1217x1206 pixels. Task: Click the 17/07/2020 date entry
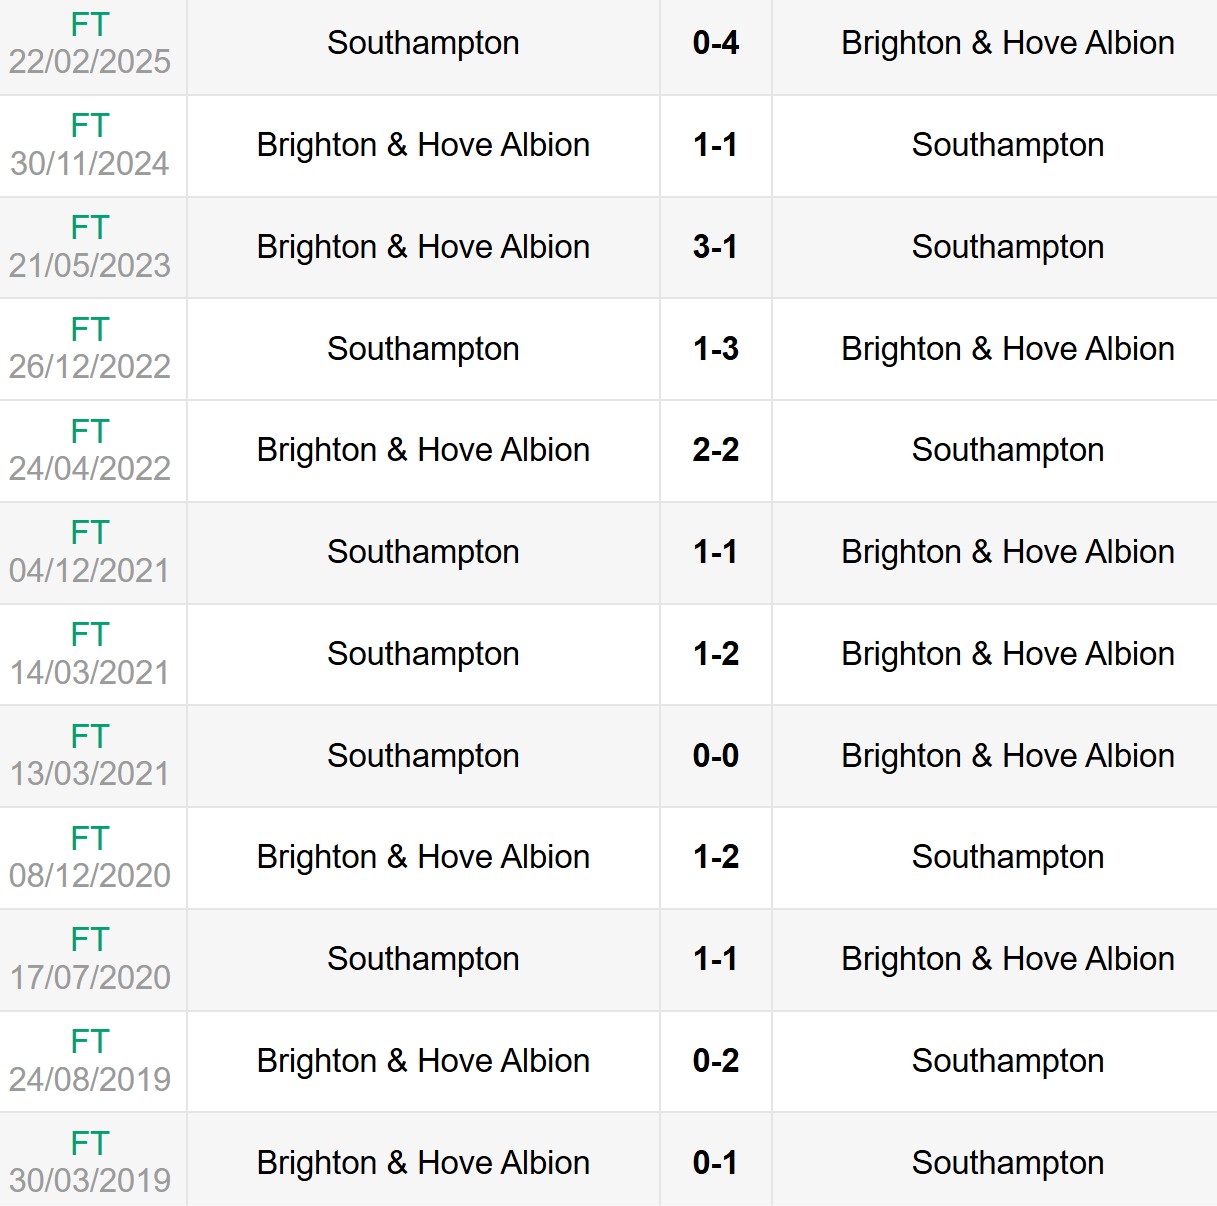[90, 978]
